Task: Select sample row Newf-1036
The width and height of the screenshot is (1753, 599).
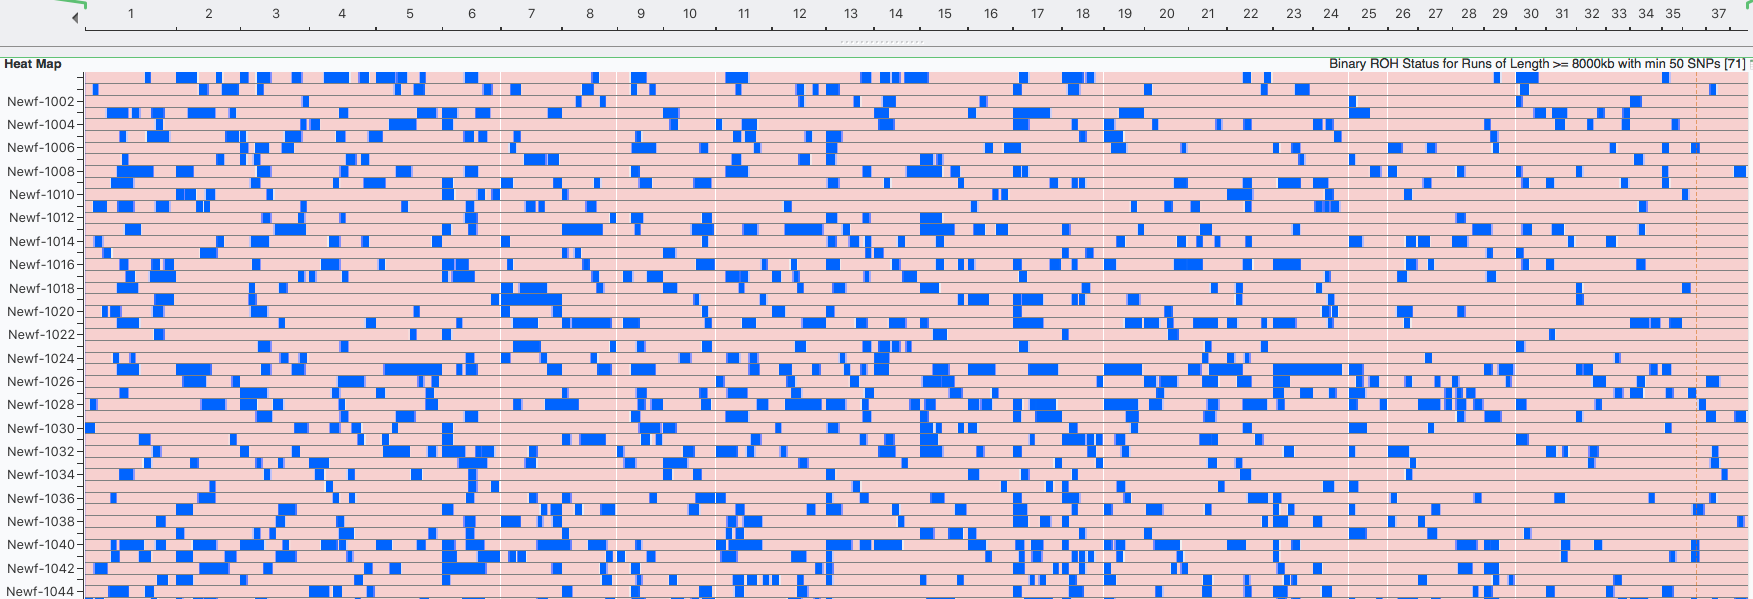Action: point(41,498)
